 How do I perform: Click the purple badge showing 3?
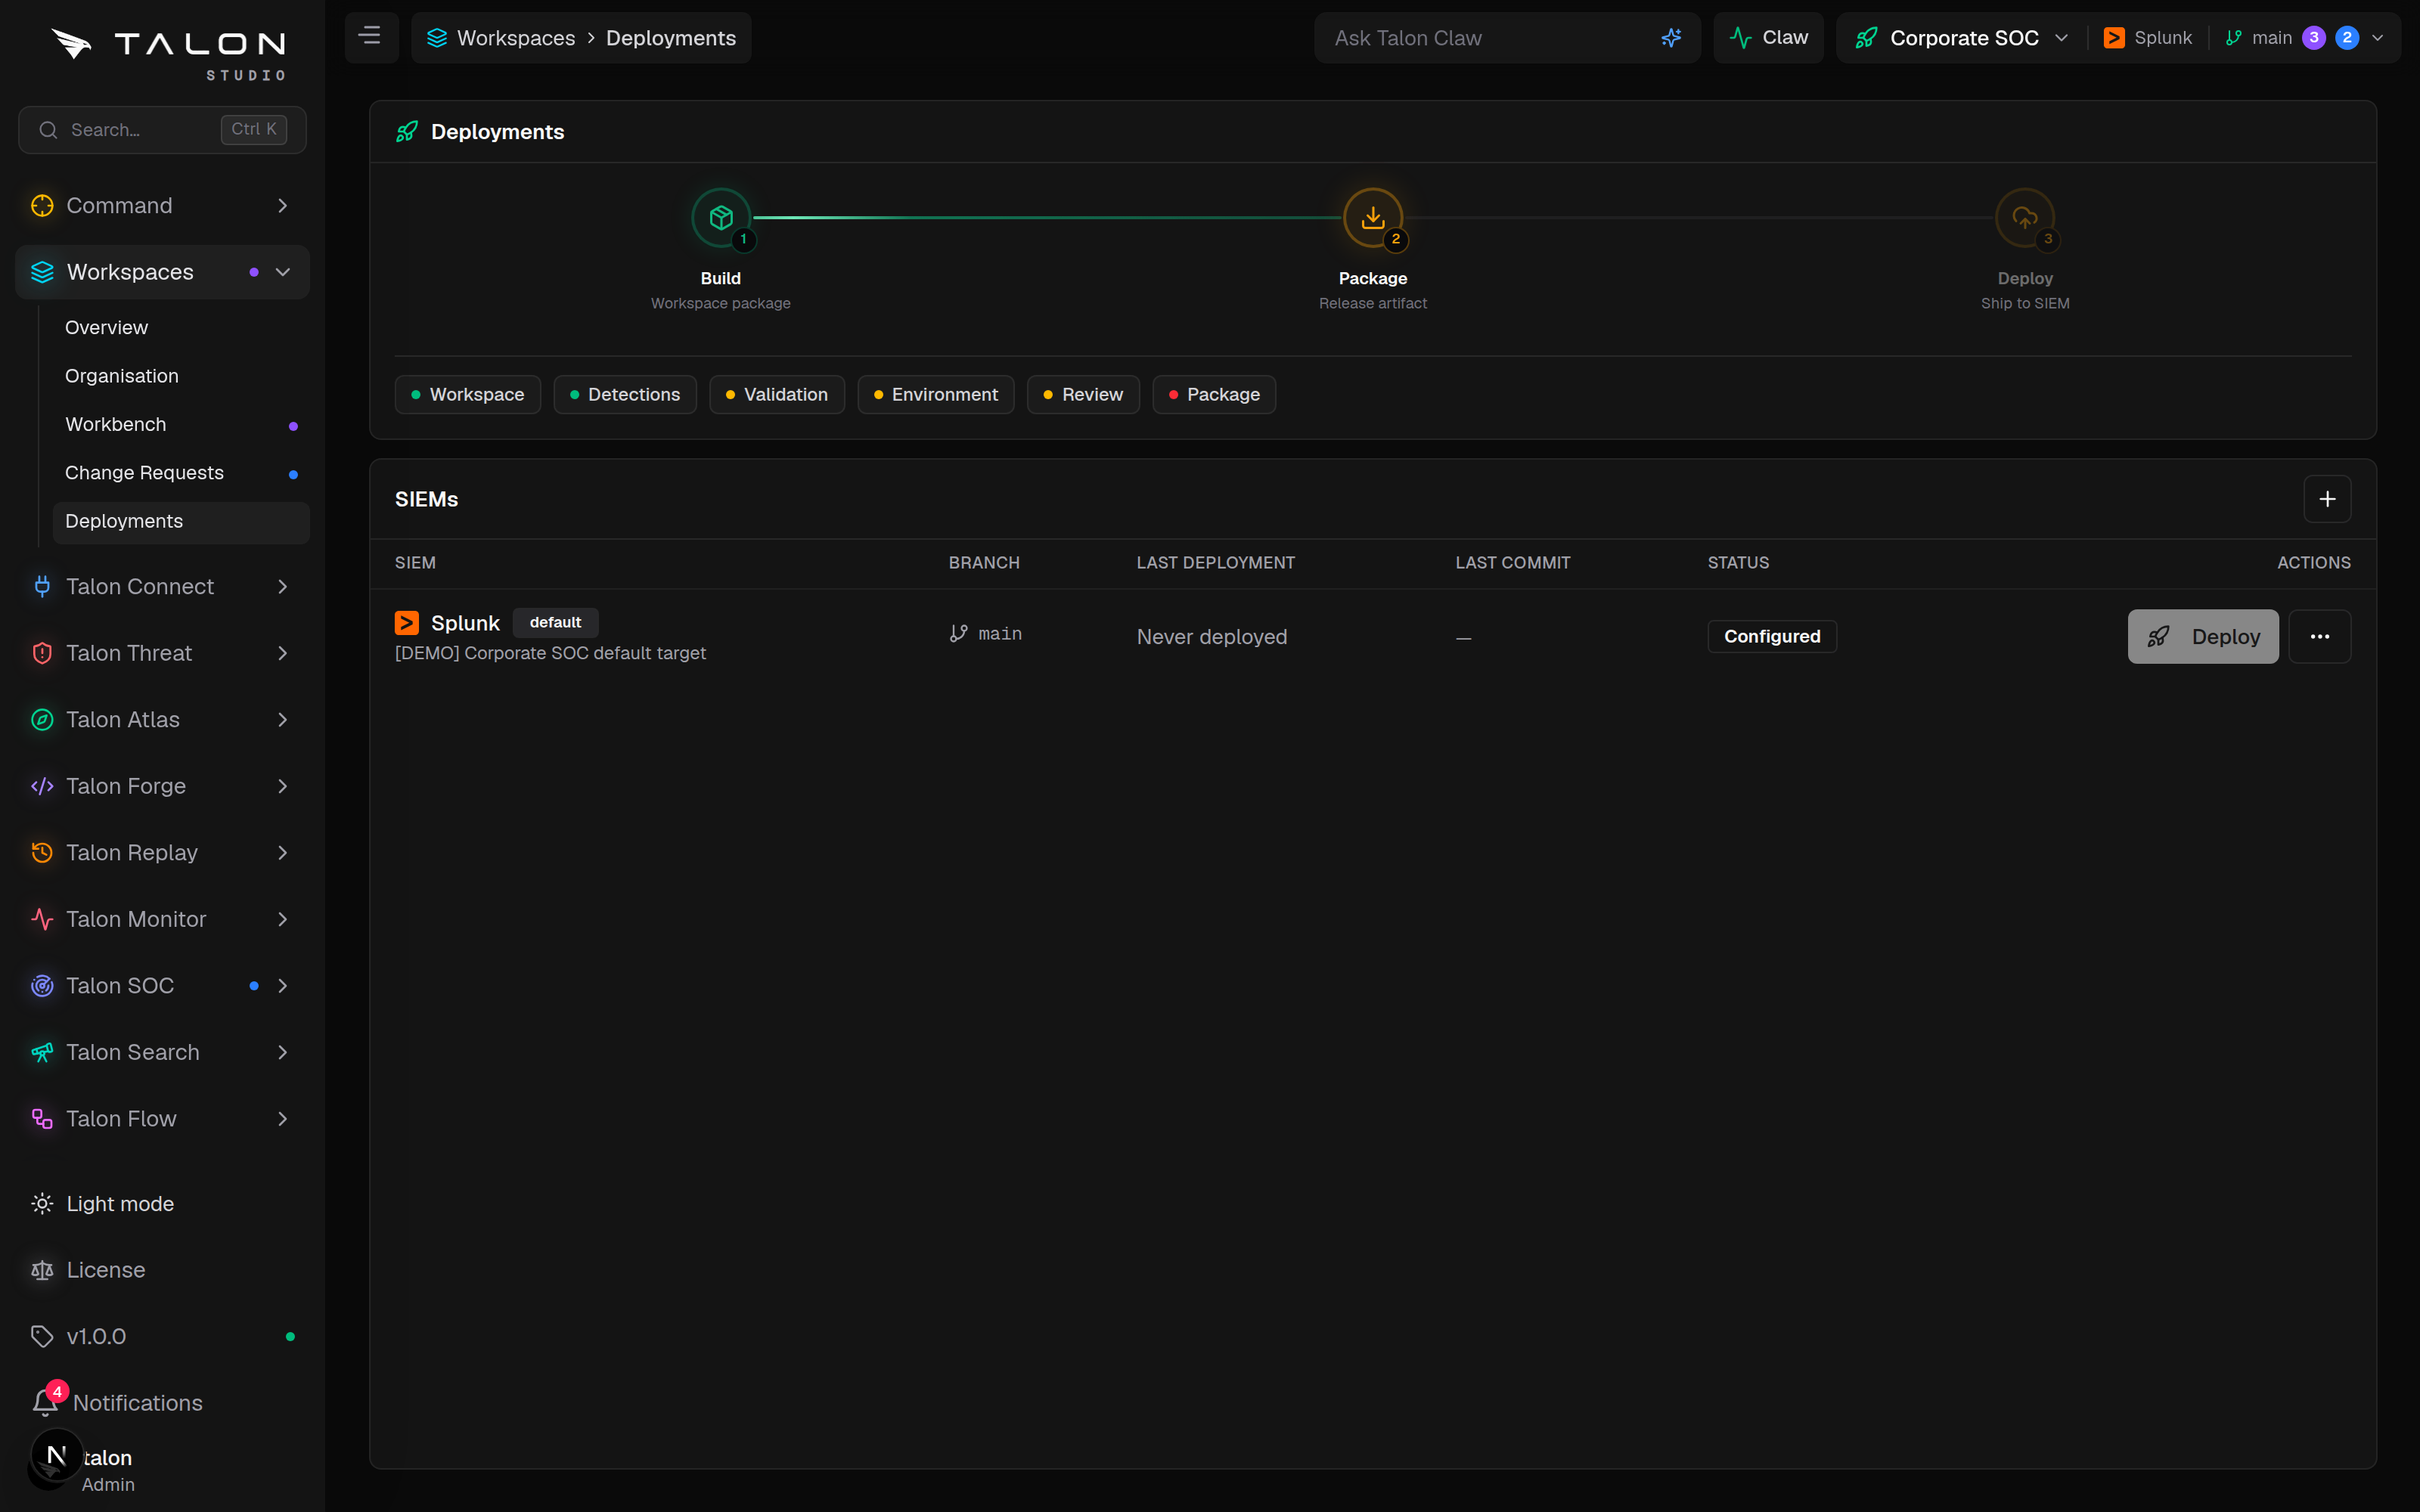click(x=2313, y=38)
